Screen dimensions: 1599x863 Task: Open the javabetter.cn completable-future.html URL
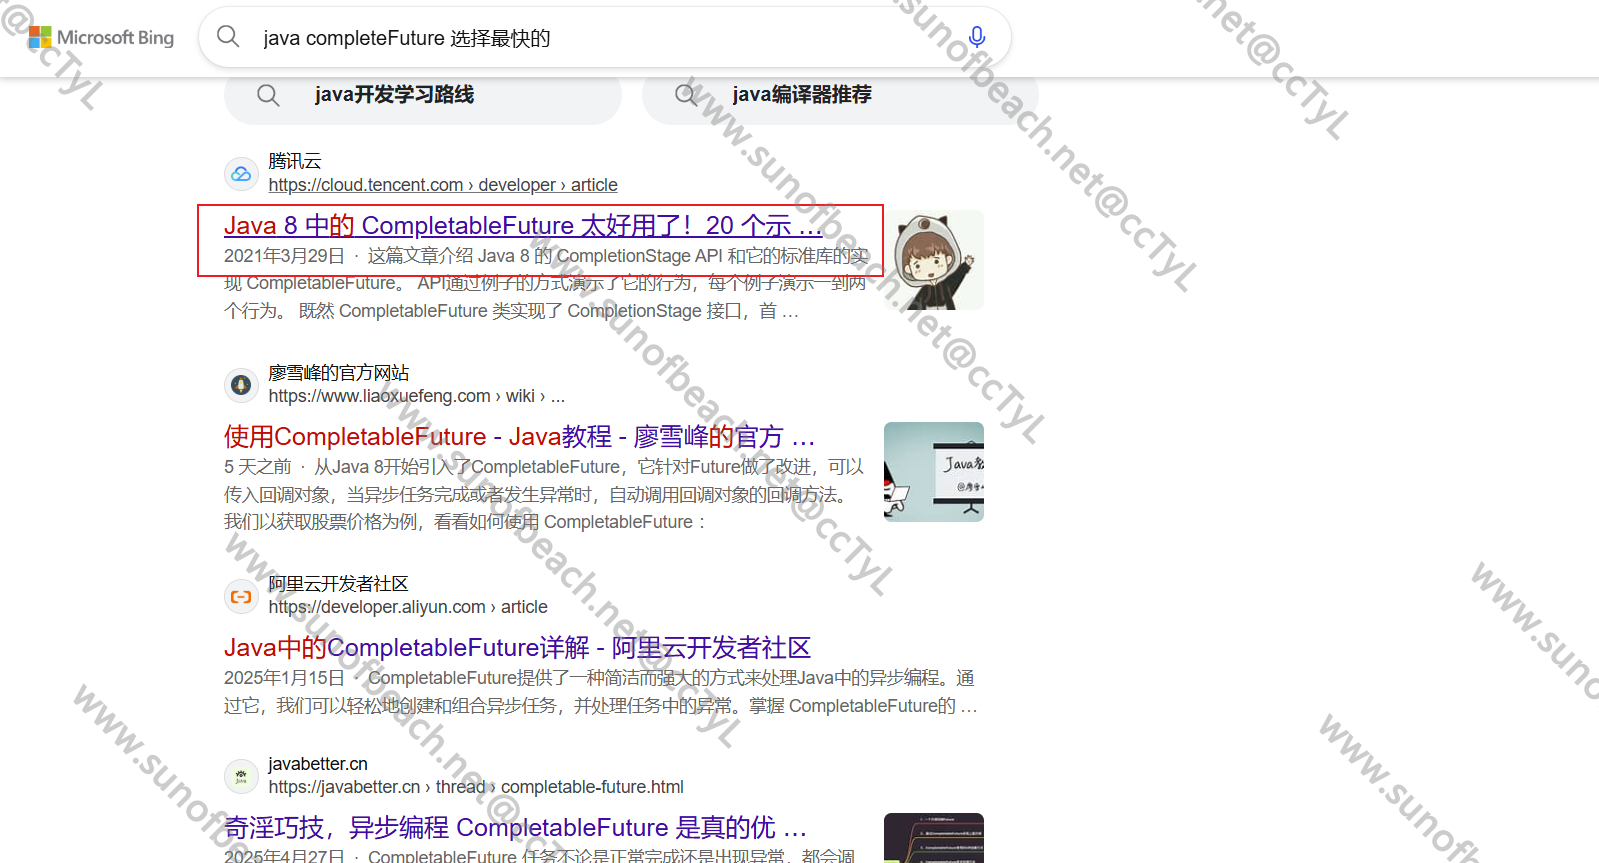(x=476, y=787)
